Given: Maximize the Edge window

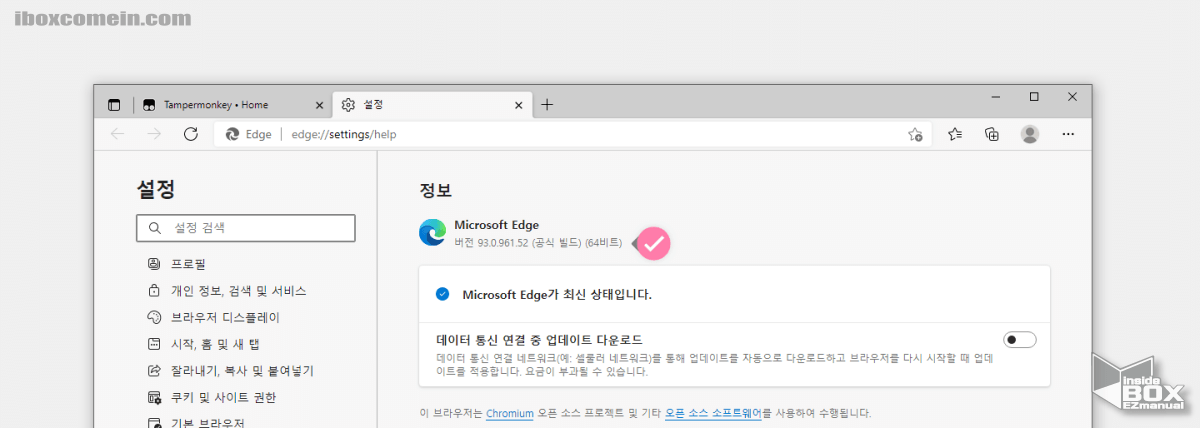Looking at the screenshot, I should tap(1034, 97).
